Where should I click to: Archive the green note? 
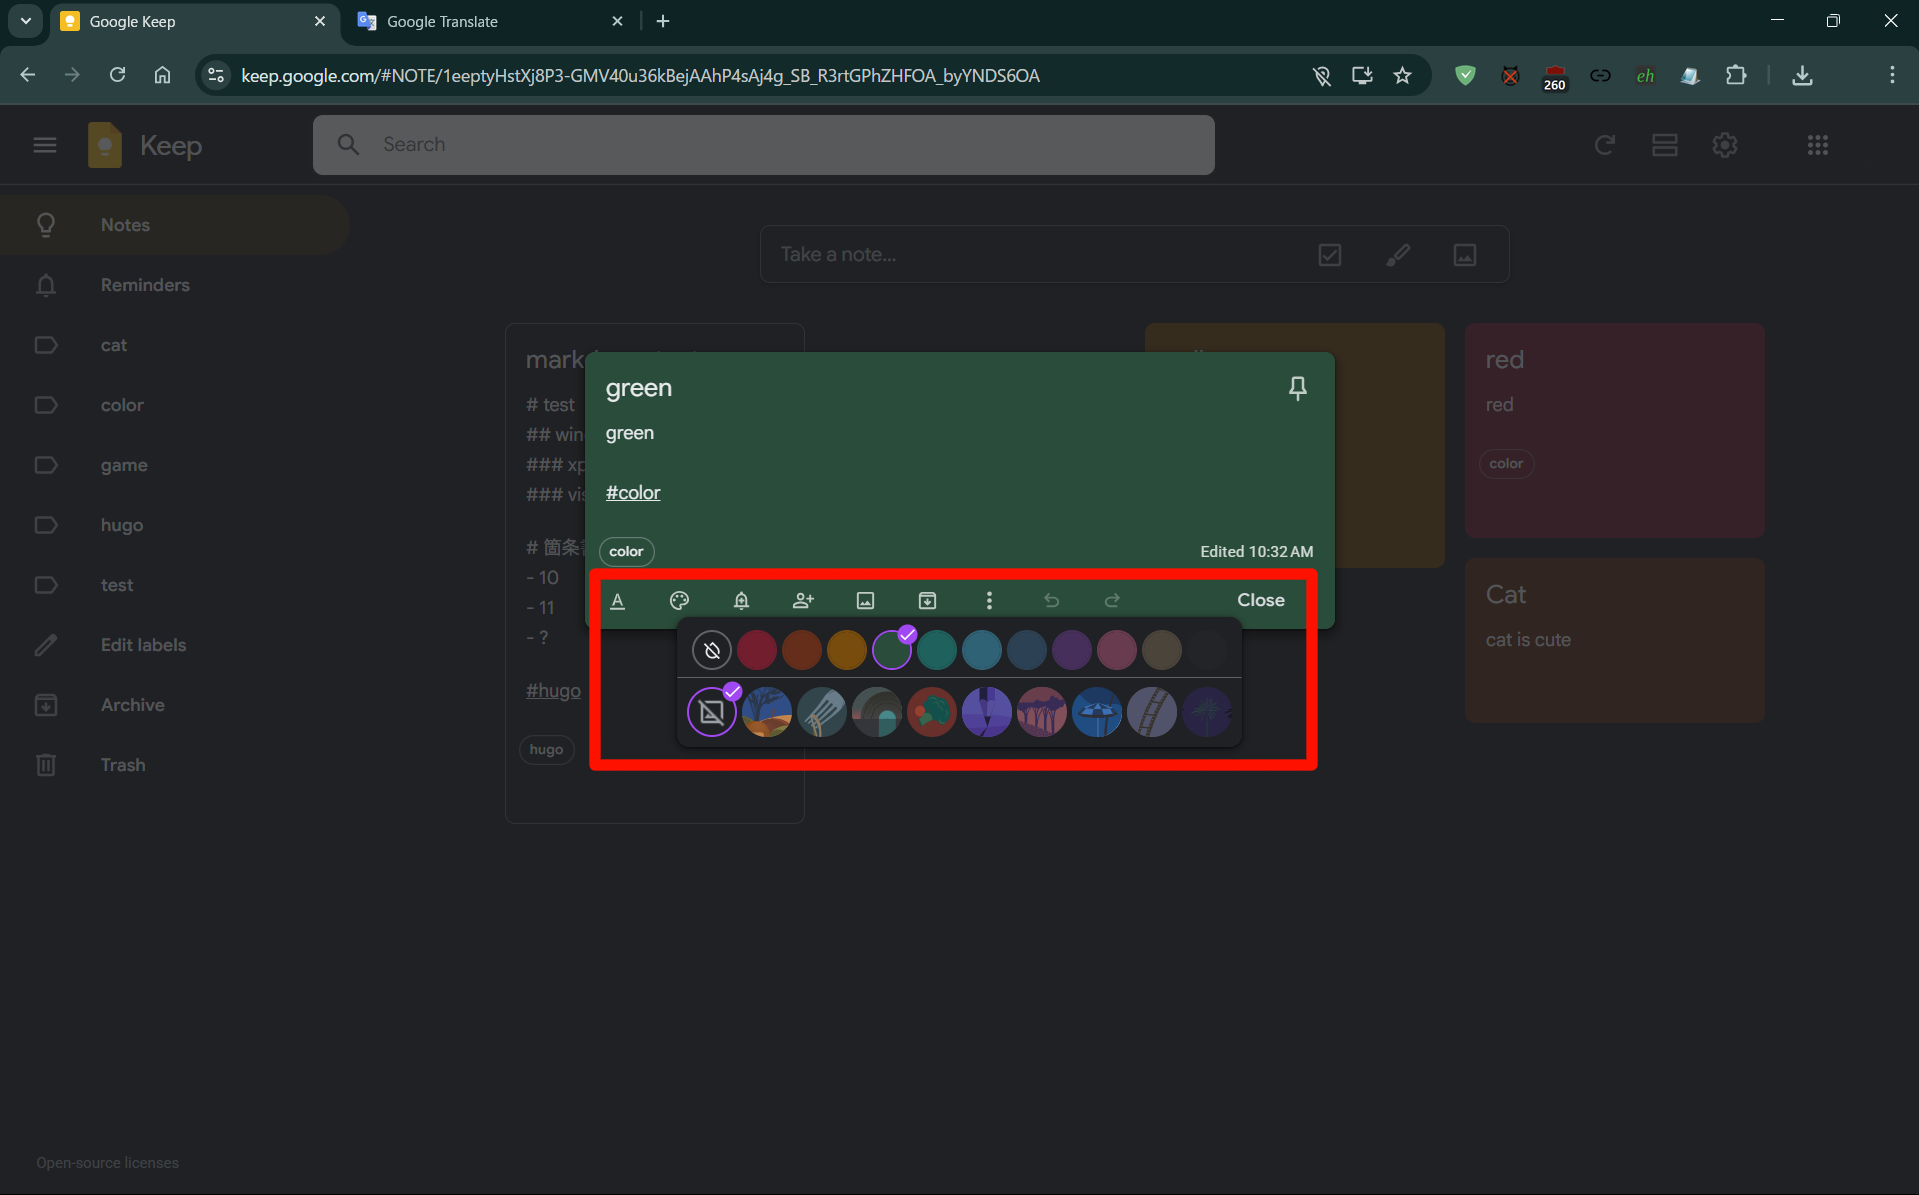(x=927, y=600)
